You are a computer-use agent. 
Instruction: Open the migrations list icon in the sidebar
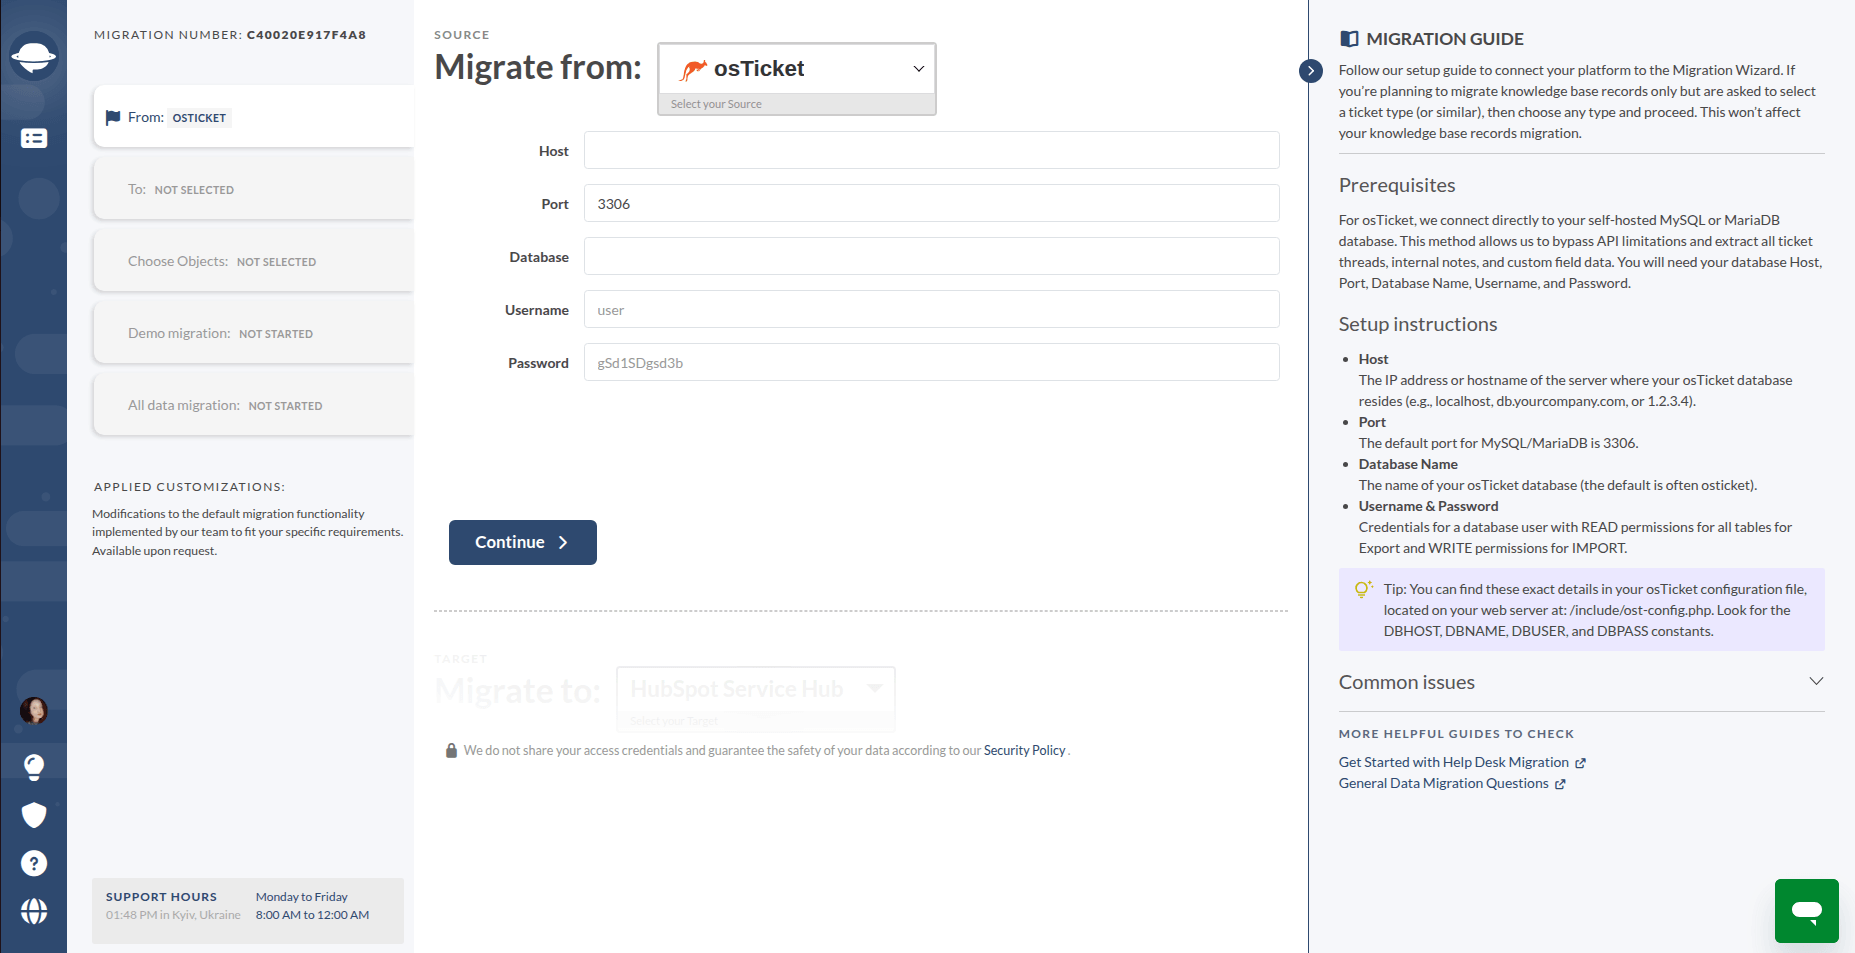click(34, 138)
